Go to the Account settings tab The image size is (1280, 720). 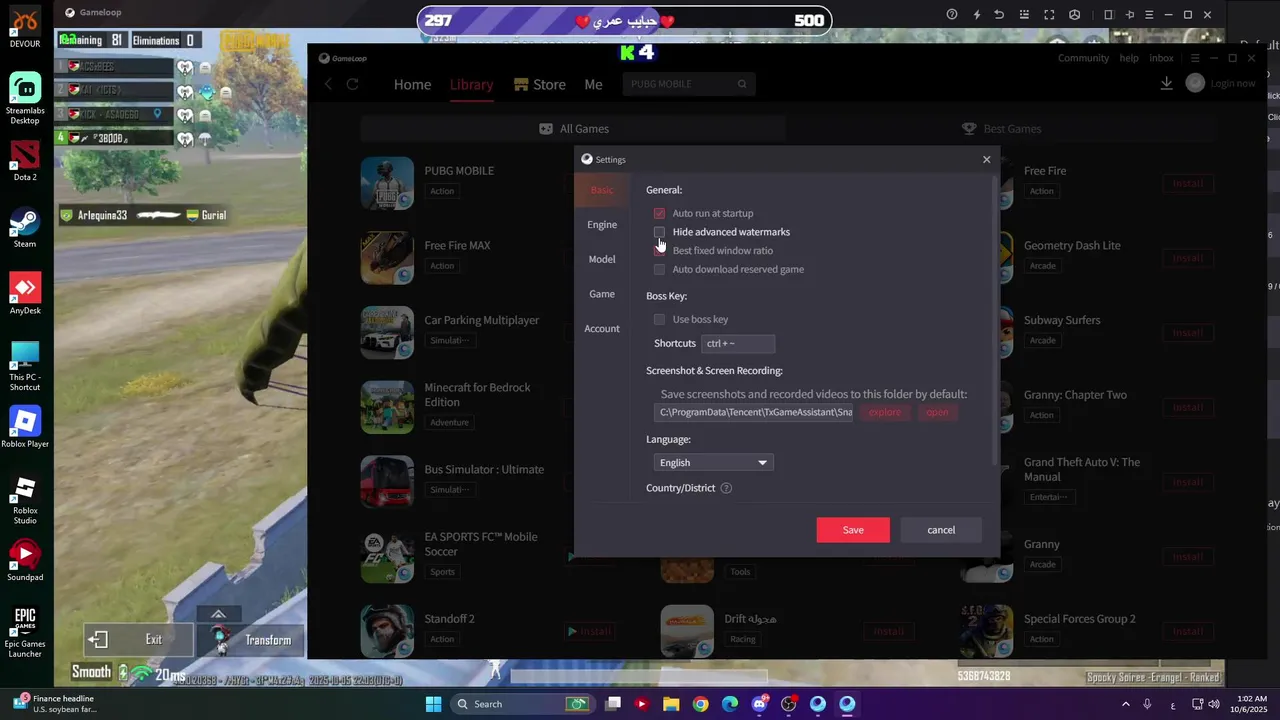click(602, 329)
